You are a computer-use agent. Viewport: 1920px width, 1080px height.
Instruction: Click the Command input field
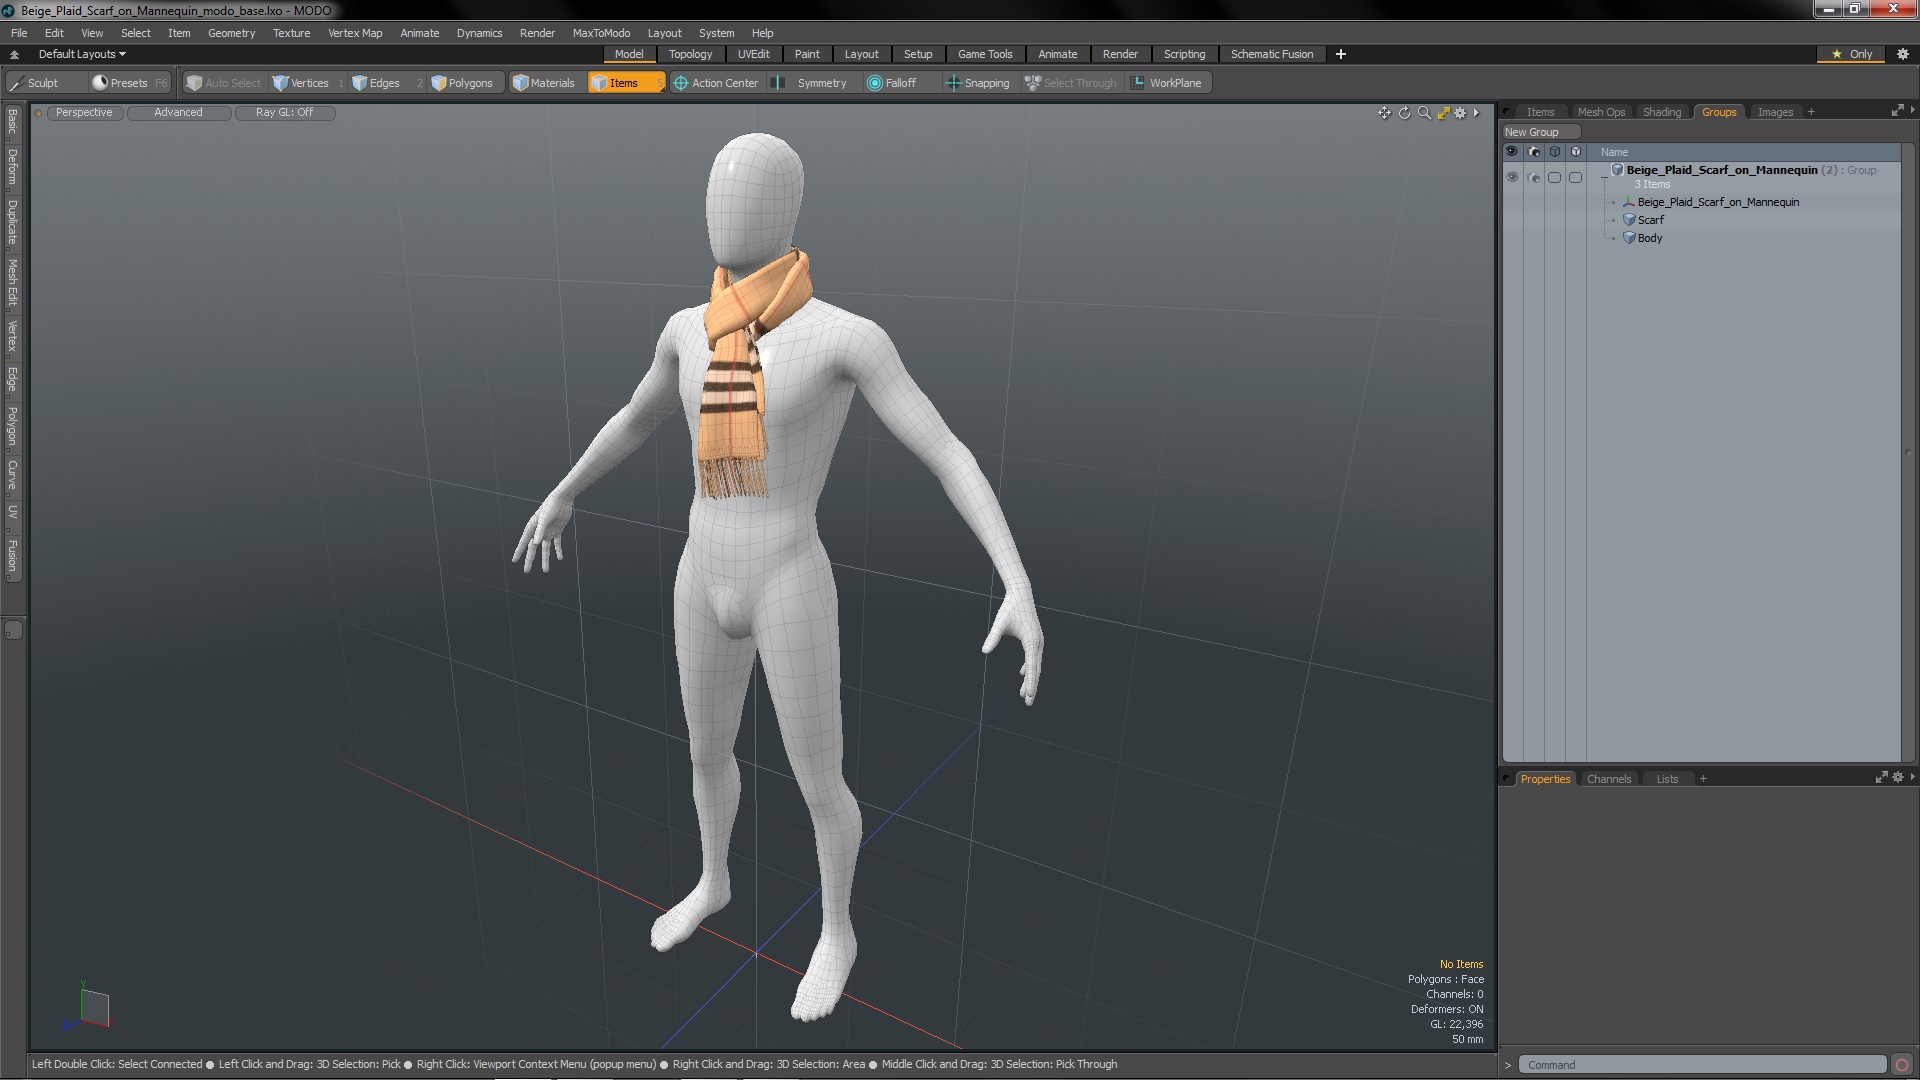pyautogui.click(x=1700, y=1065)
